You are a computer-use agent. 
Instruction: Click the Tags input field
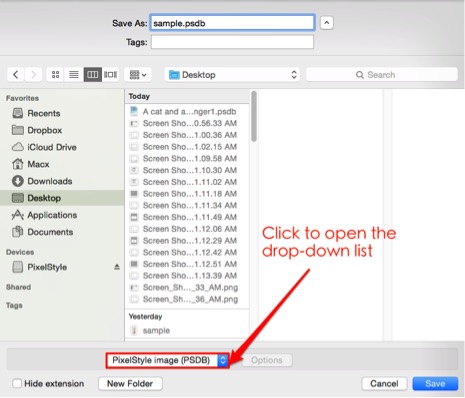click(x=232, y=42)
